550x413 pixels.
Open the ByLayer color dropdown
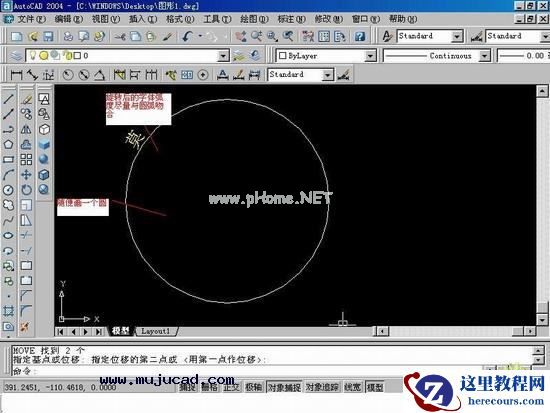tap(370, 56)
